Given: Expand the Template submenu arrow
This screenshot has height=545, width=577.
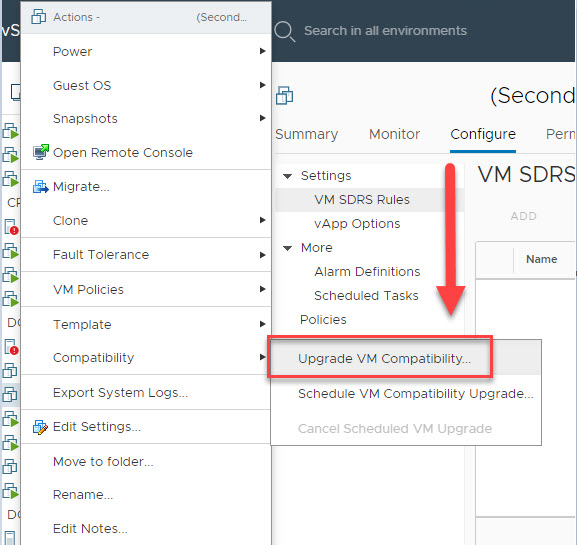Looking at the screenshot, I should [262, 324].
